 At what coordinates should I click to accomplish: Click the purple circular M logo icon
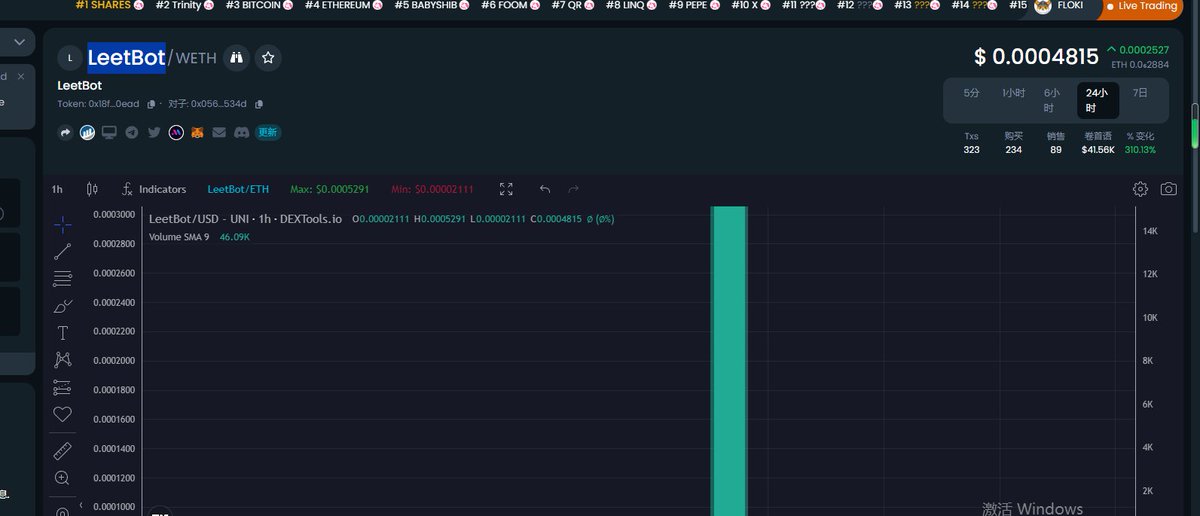click(x=176, y=132)
